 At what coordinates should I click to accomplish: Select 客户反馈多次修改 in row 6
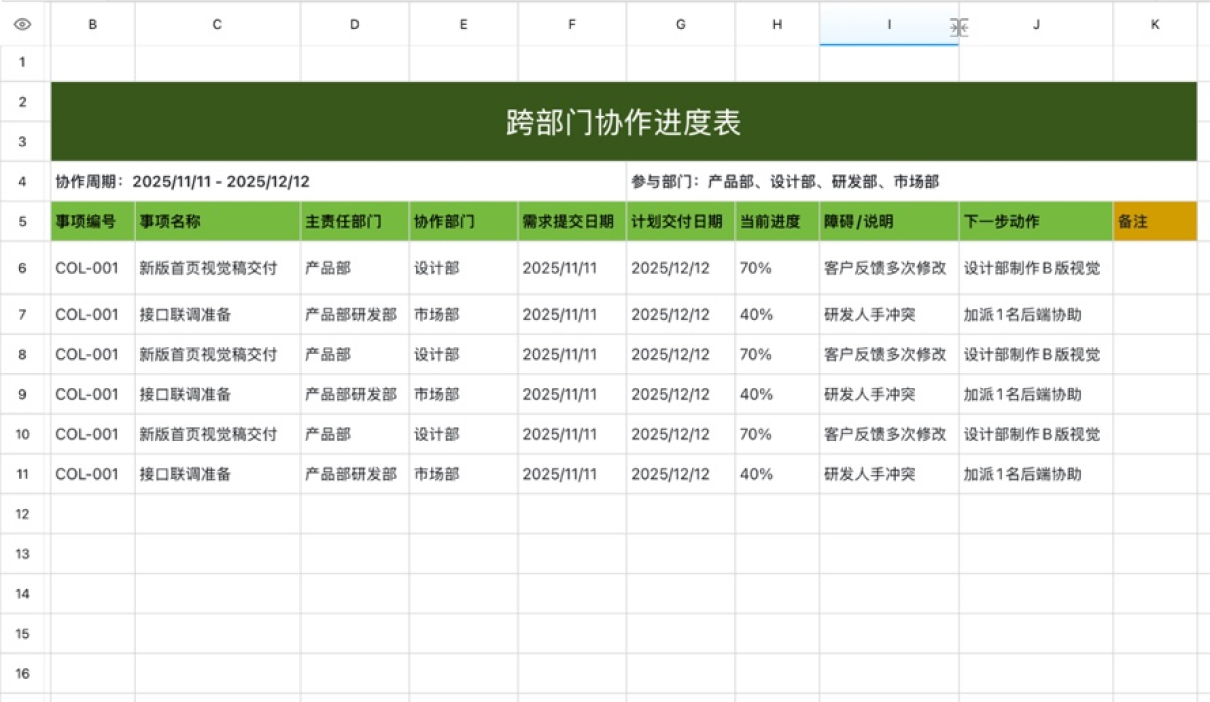click(x=889, y=268)
